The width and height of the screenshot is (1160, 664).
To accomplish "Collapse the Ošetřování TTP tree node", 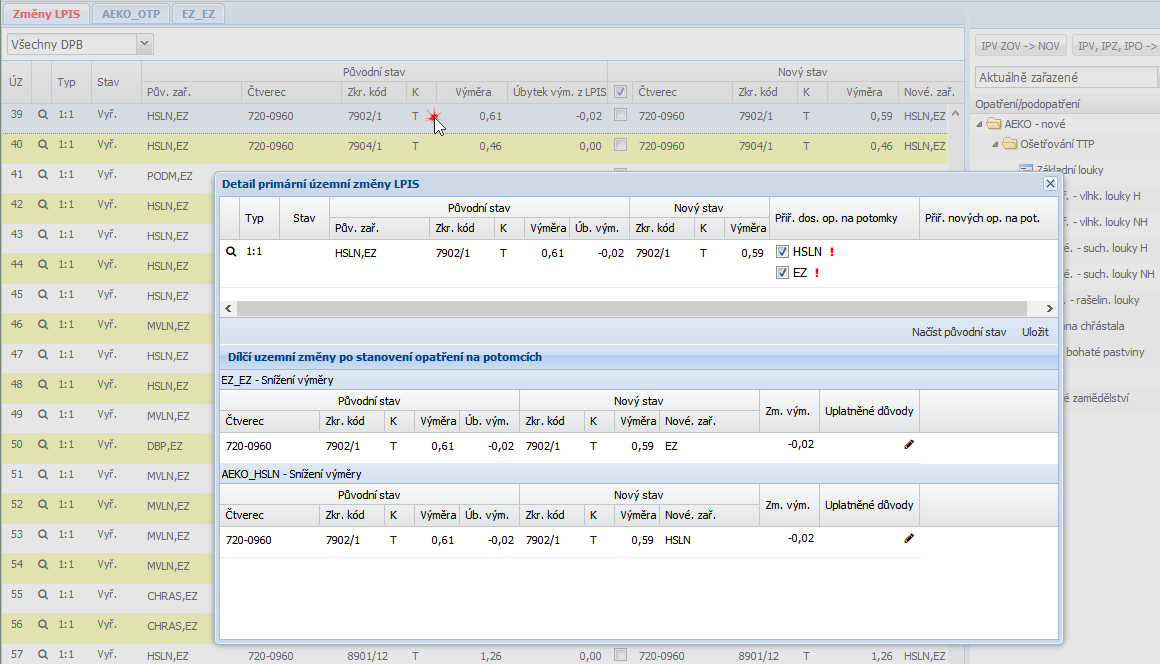I will point(995,144).
